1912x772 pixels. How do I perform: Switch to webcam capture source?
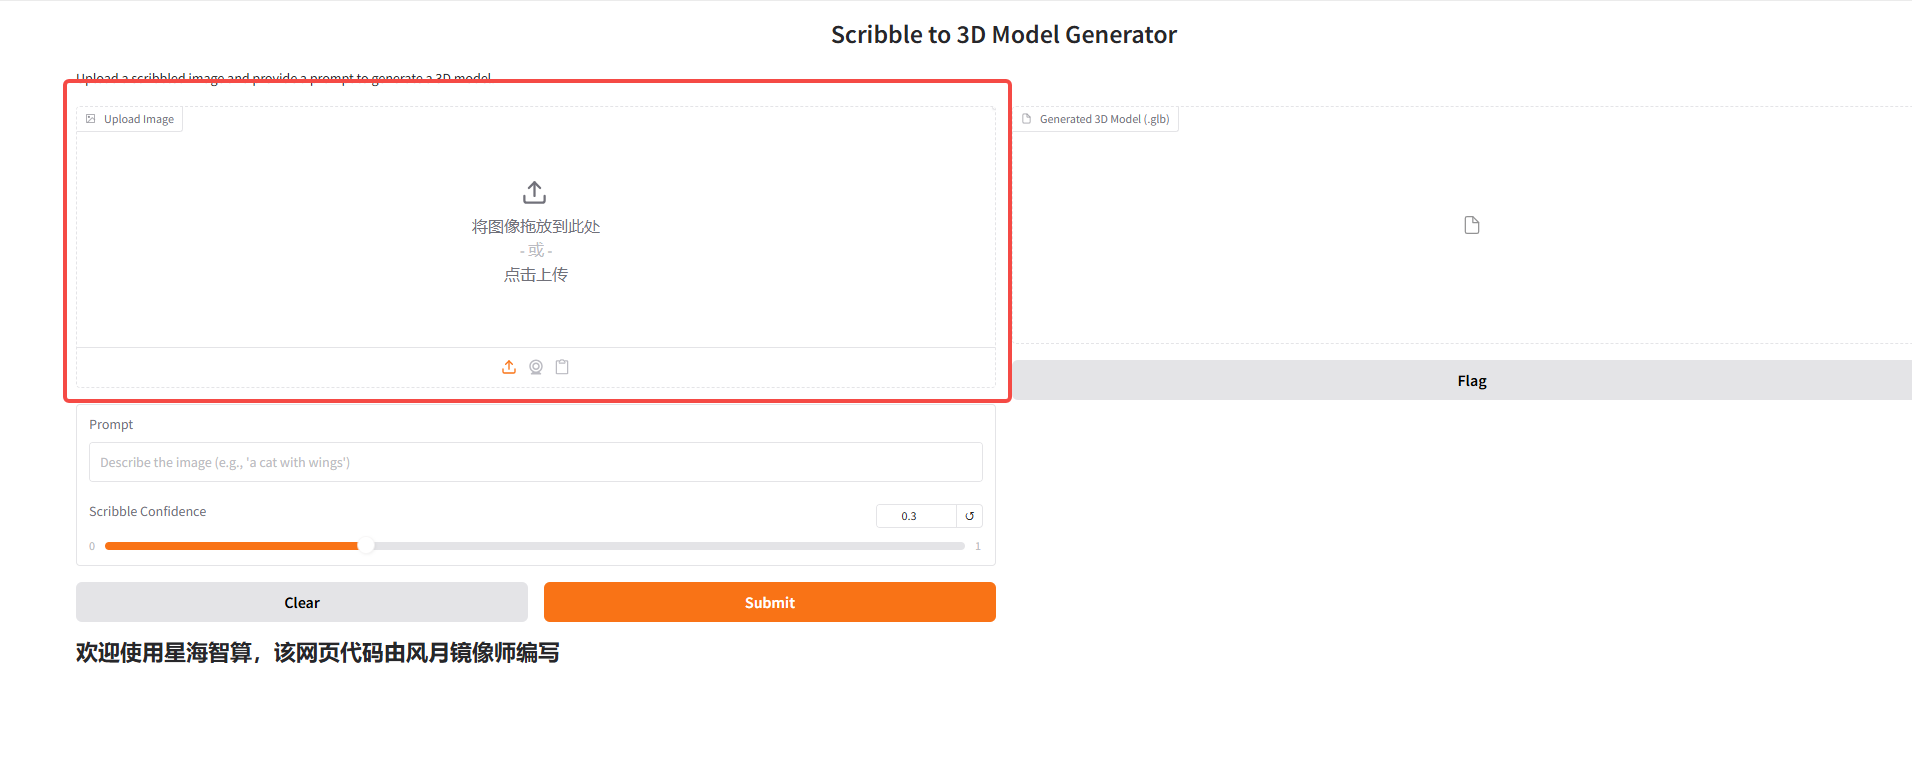click(x=536, y=367)
